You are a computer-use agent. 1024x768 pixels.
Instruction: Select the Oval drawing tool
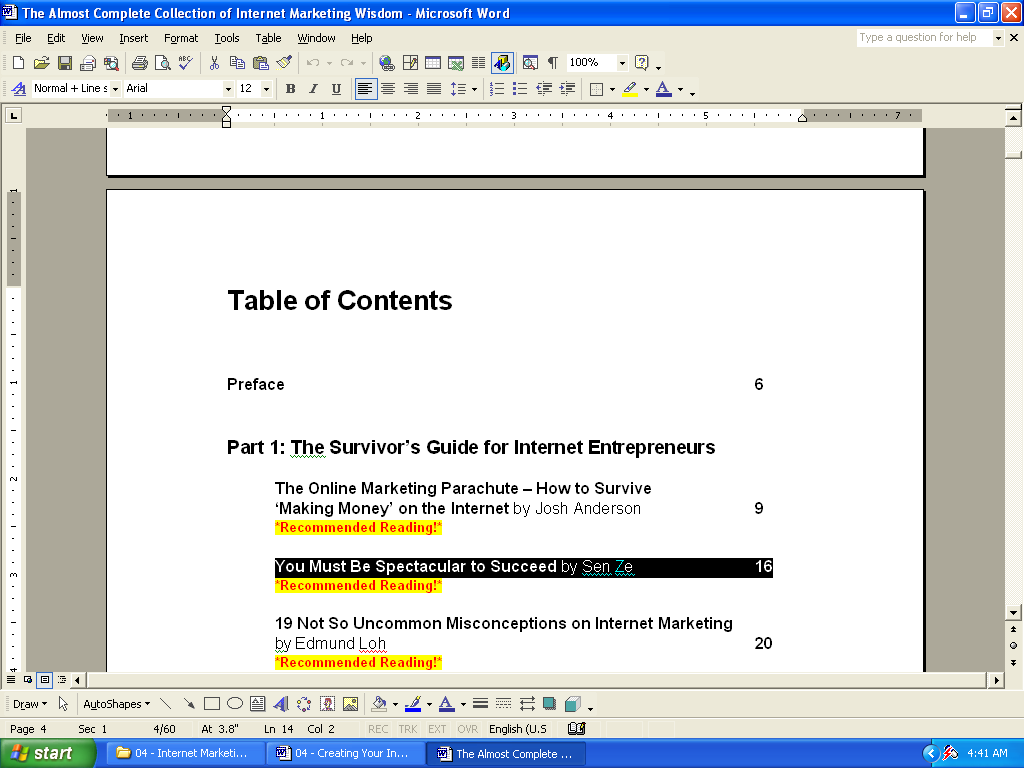pyautogui.click(x=235, y=704)
